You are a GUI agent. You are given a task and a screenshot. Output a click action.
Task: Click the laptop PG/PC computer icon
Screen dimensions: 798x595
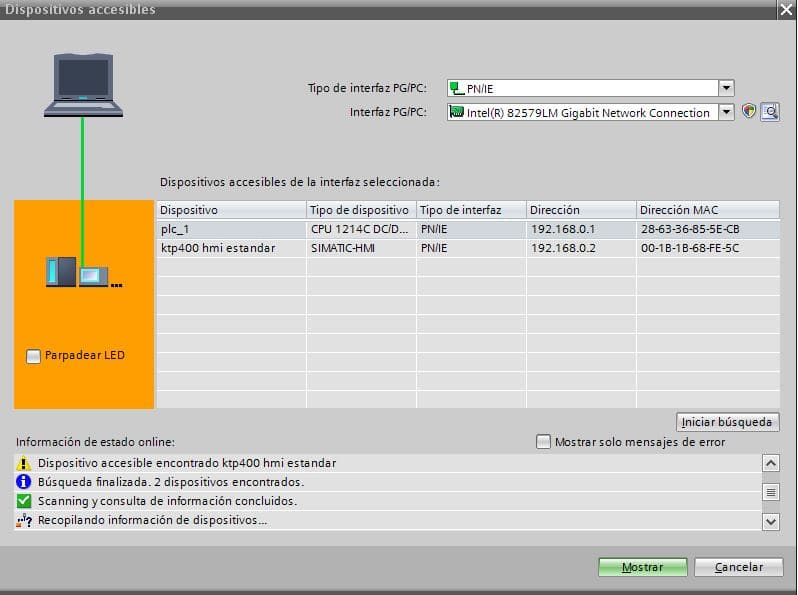click(x=83, y=87)
